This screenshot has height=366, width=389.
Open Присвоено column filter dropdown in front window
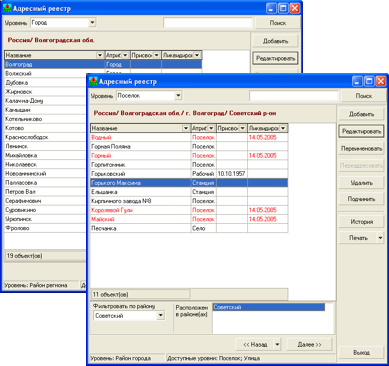click(x=242, y=128)
